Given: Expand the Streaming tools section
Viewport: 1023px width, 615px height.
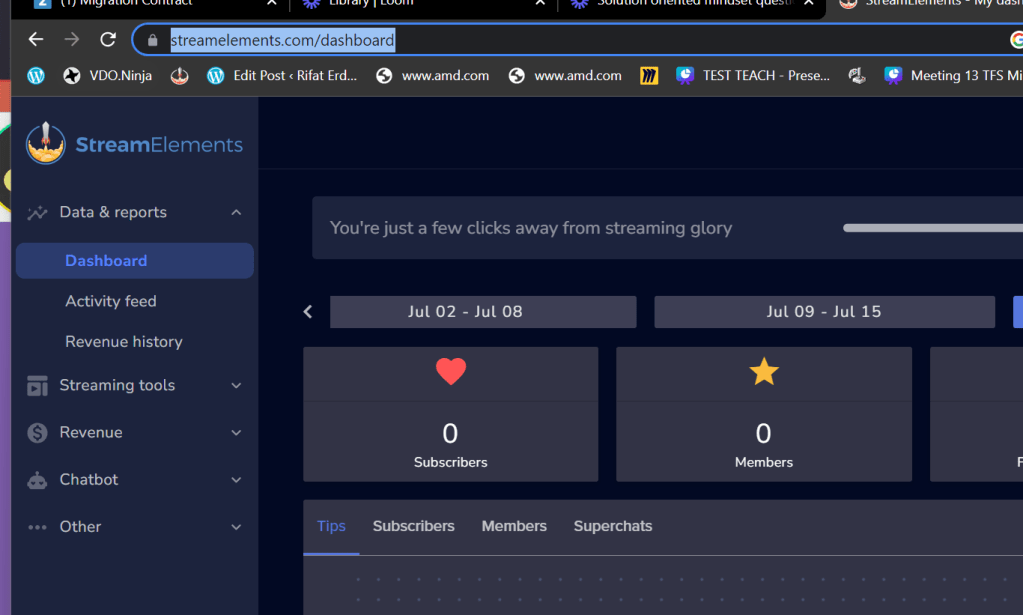Looking at the screenshot, I should coord(236,385).
